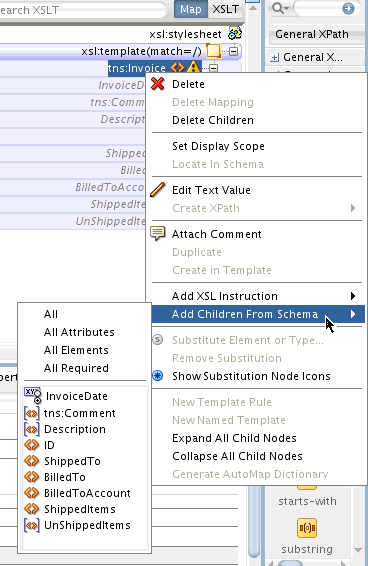Click the tns:Invoice warning triangle icon
368x566 pixels.
pos(194,67)
